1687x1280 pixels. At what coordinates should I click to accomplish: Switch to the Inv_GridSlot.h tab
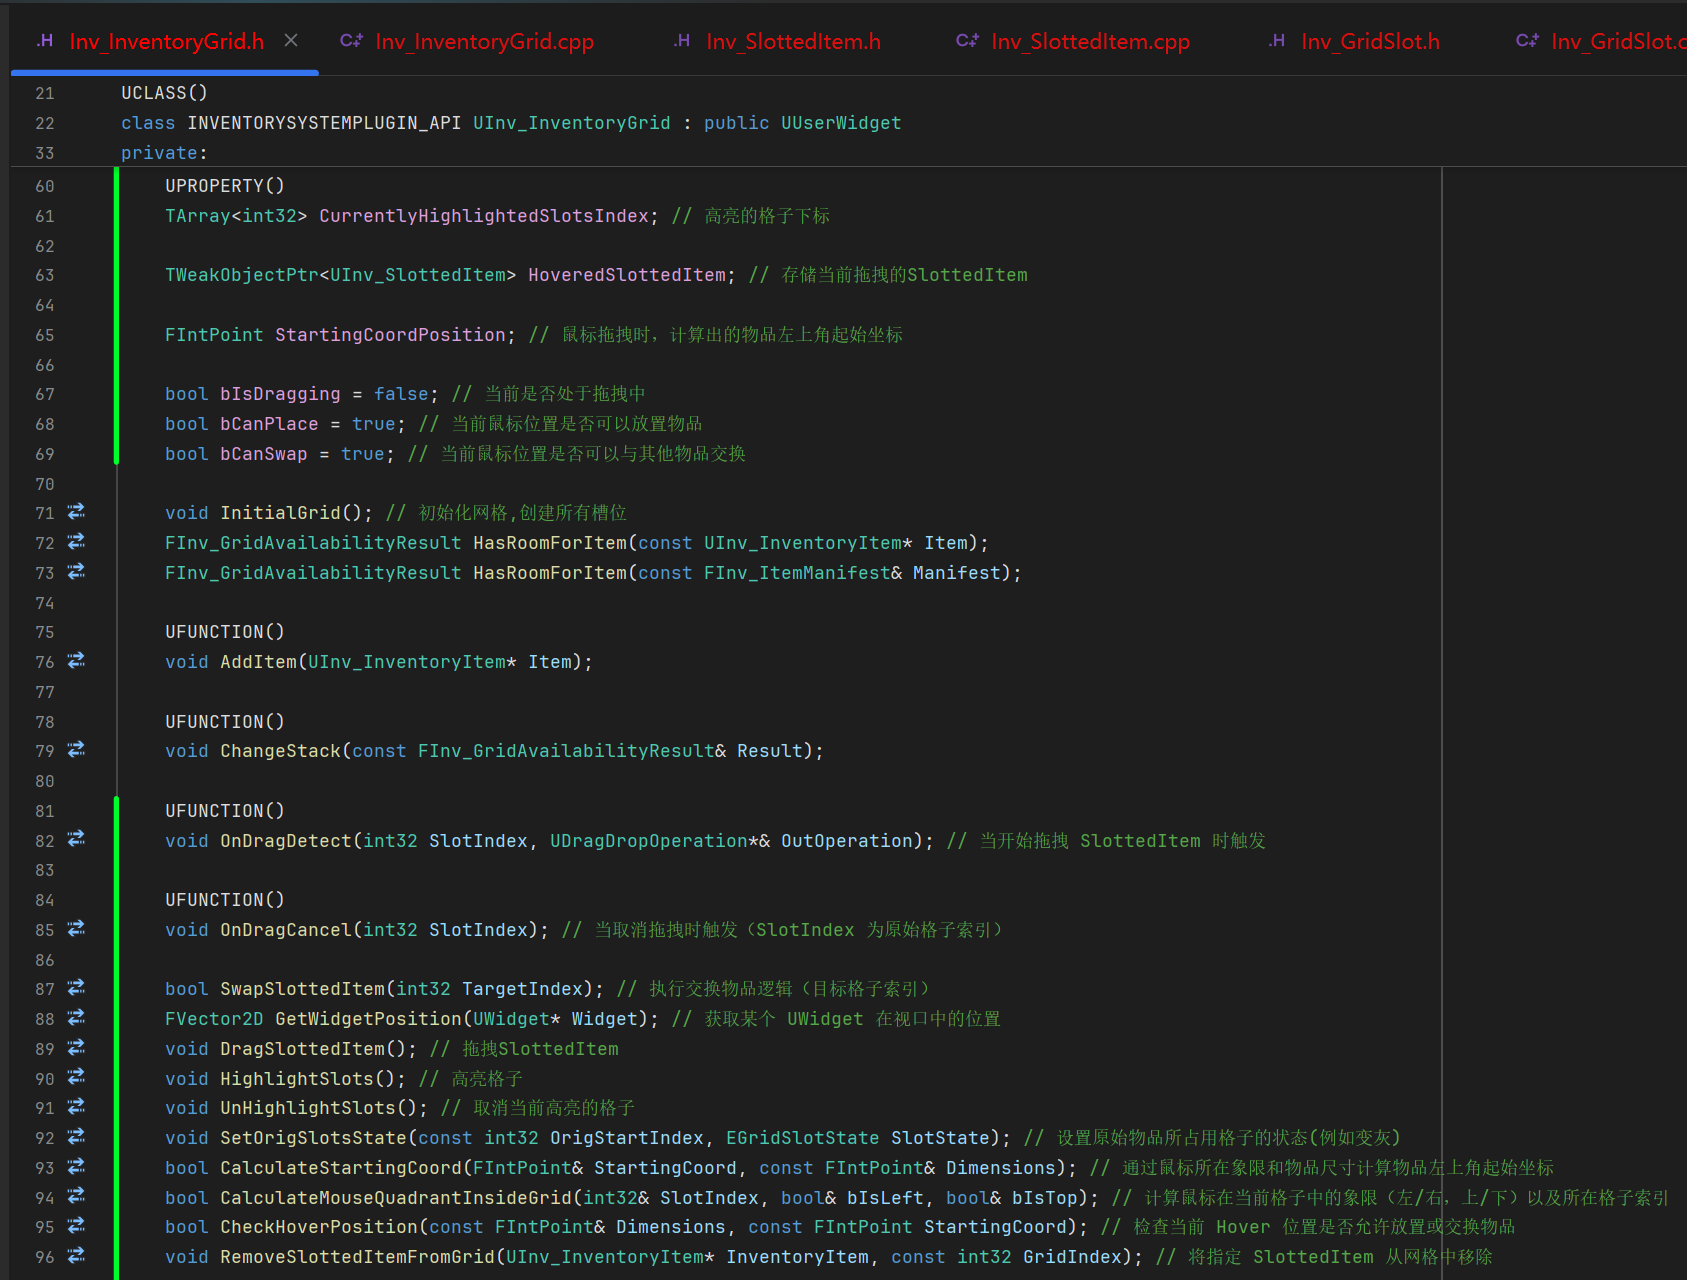pyautogui.click(x=1355, y=41)
